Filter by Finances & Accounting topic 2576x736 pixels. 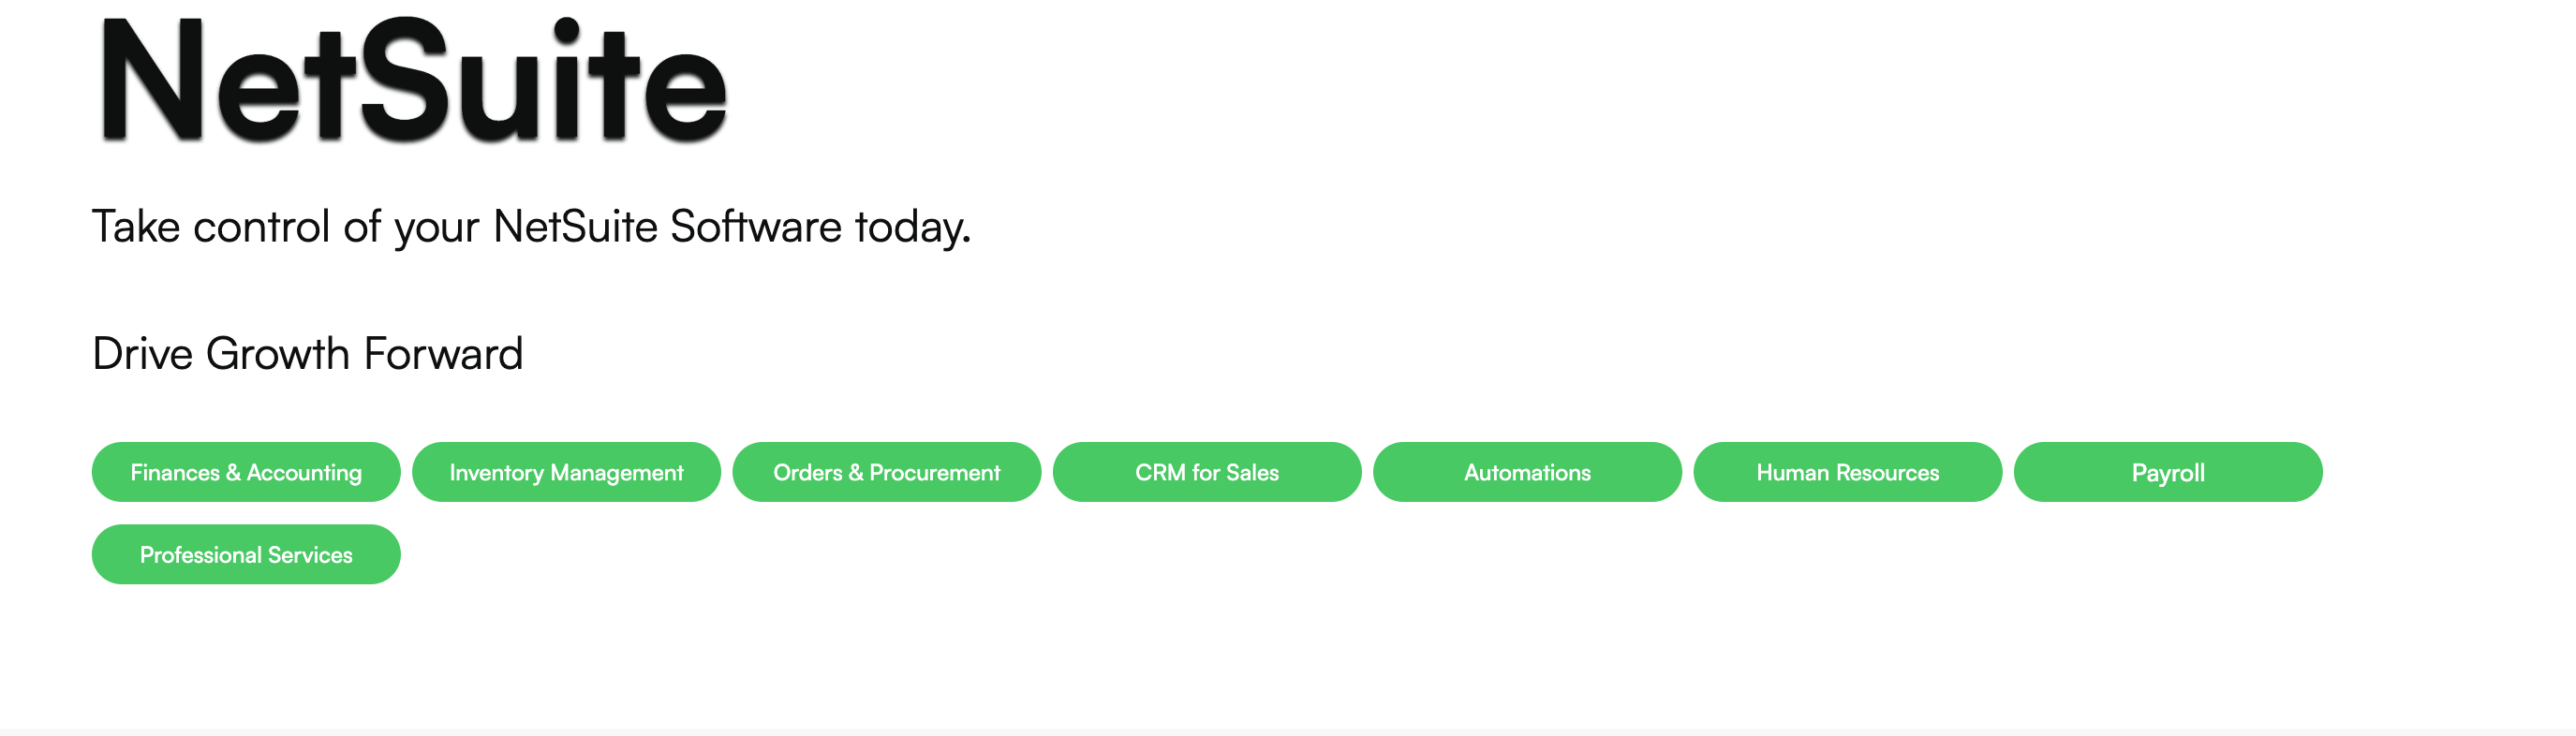pos(246,472)
